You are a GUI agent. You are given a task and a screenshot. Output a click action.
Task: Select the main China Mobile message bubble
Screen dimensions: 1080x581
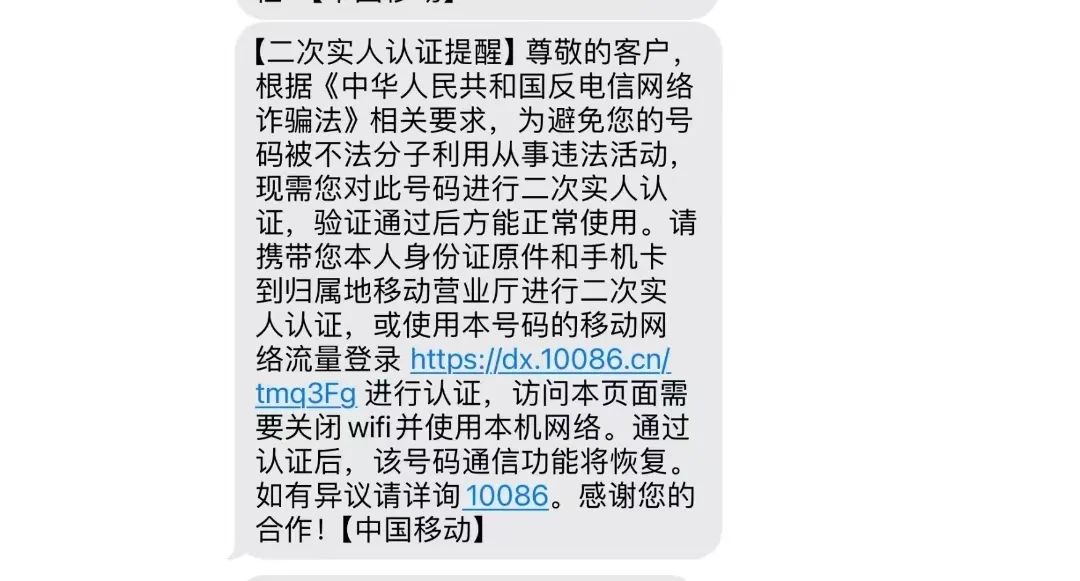point(477,290)
